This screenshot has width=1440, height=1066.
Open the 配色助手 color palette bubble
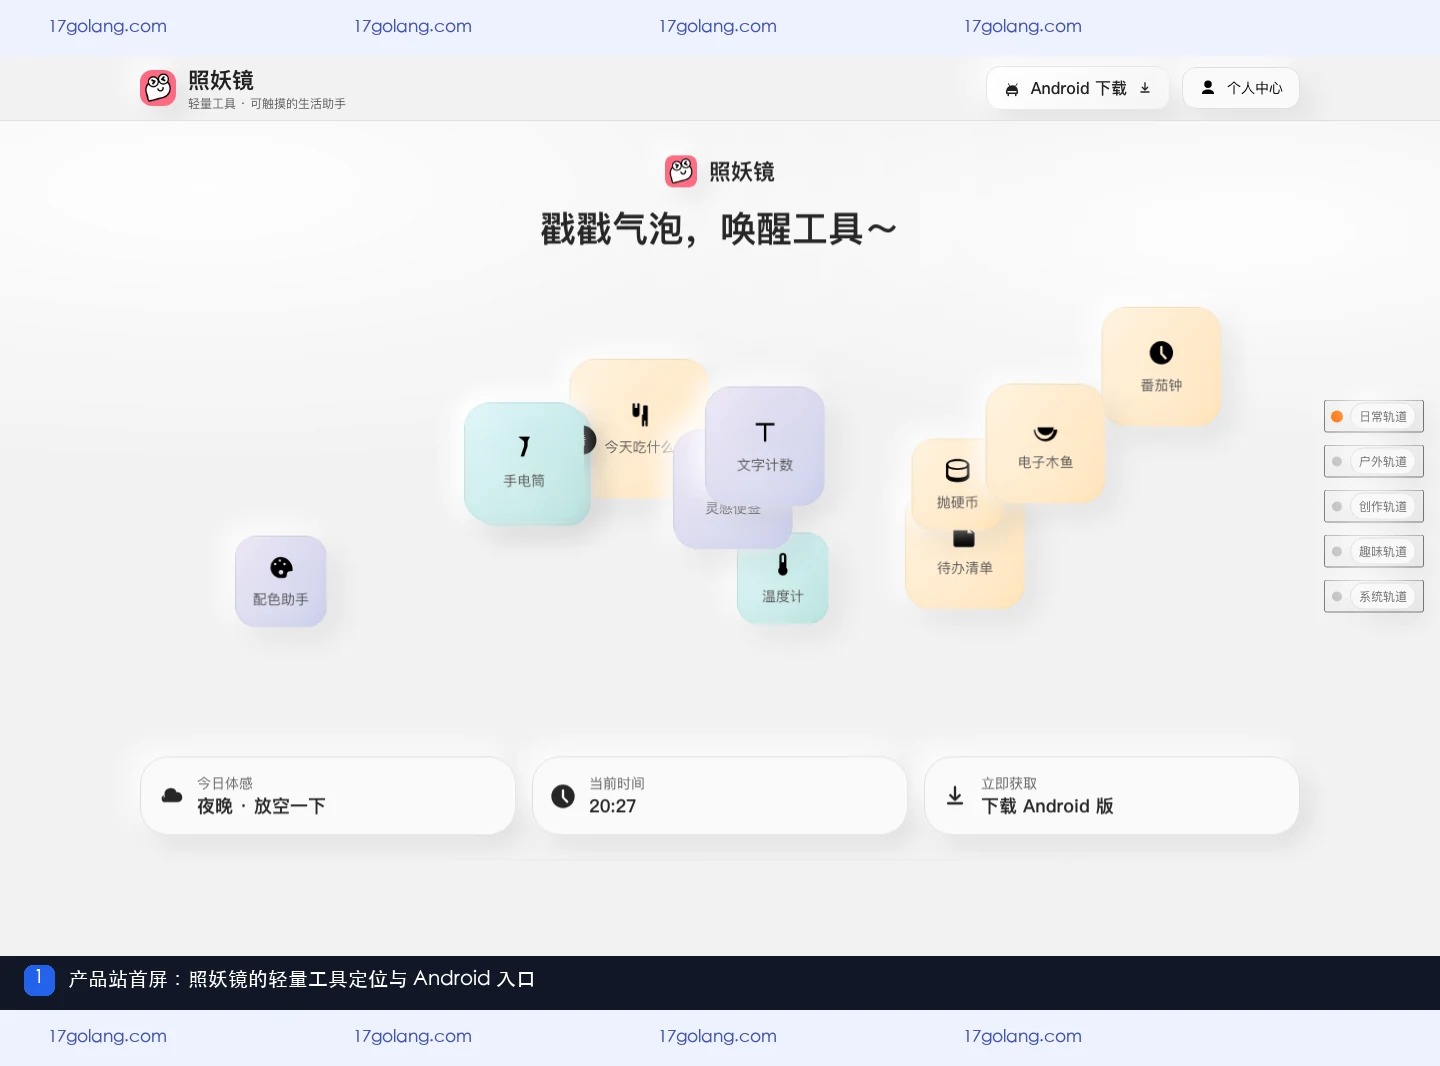[x=281, y=581]
